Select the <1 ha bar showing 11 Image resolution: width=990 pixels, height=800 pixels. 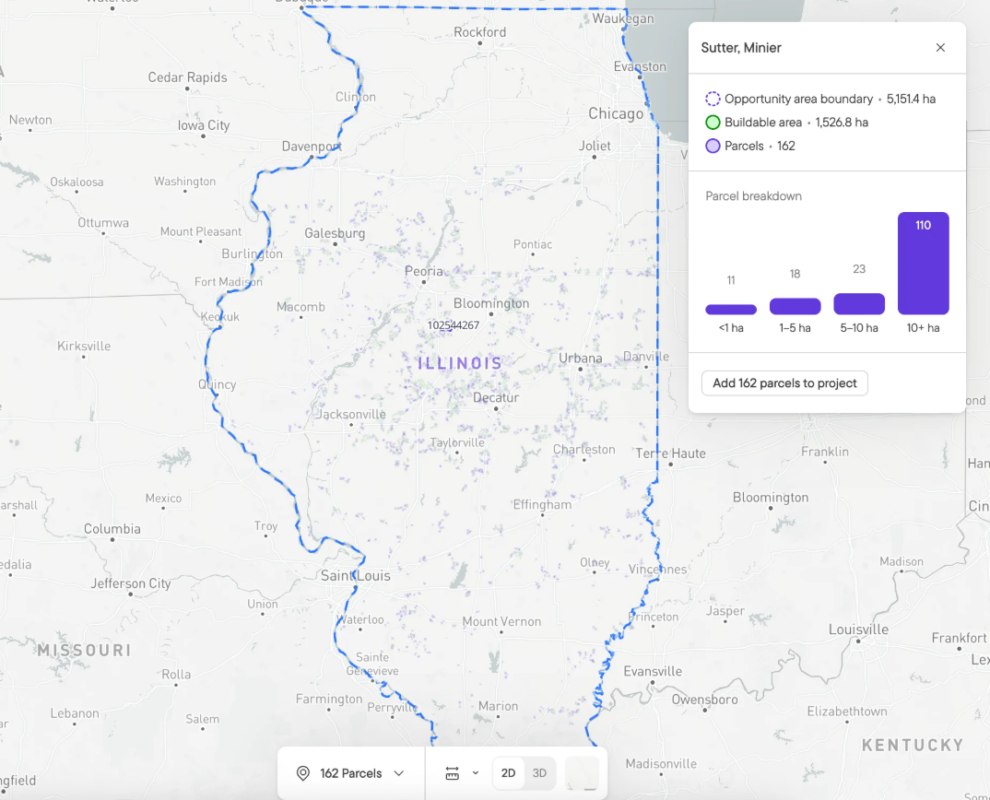pyautogui.click(x=731, y=309)
